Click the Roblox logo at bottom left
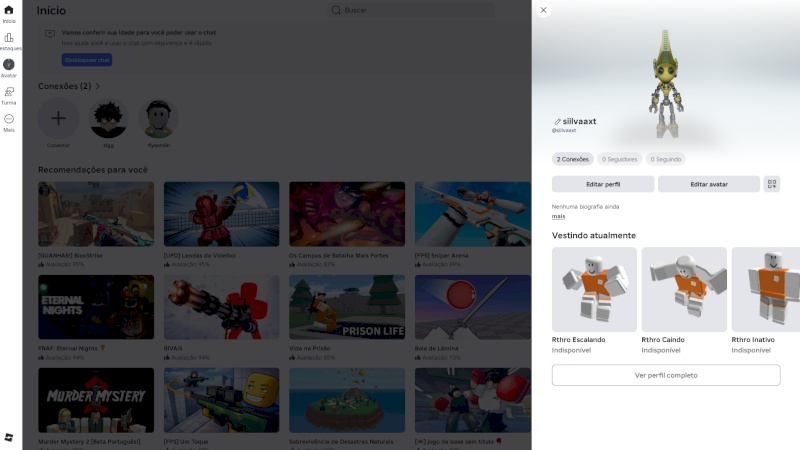This screenshot has height=450, width=800. pos(9,437)
